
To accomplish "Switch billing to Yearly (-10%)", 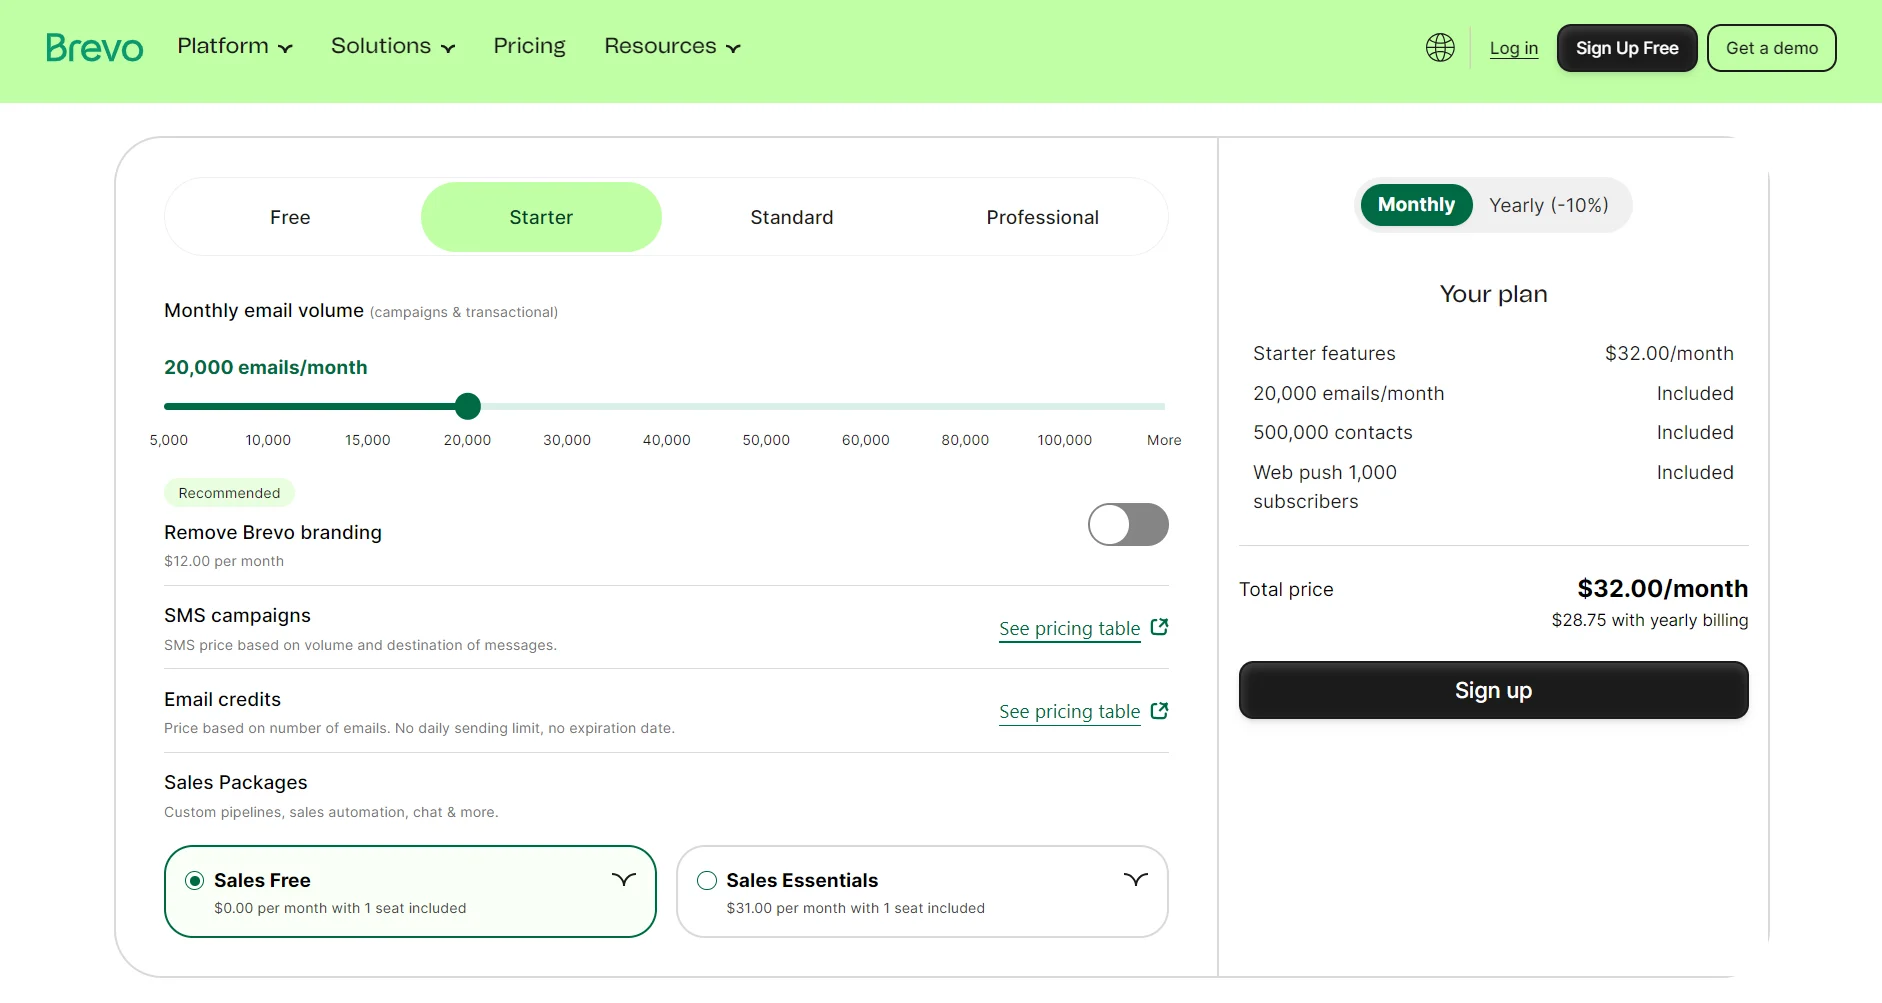I will click(x=1548, y=205).
